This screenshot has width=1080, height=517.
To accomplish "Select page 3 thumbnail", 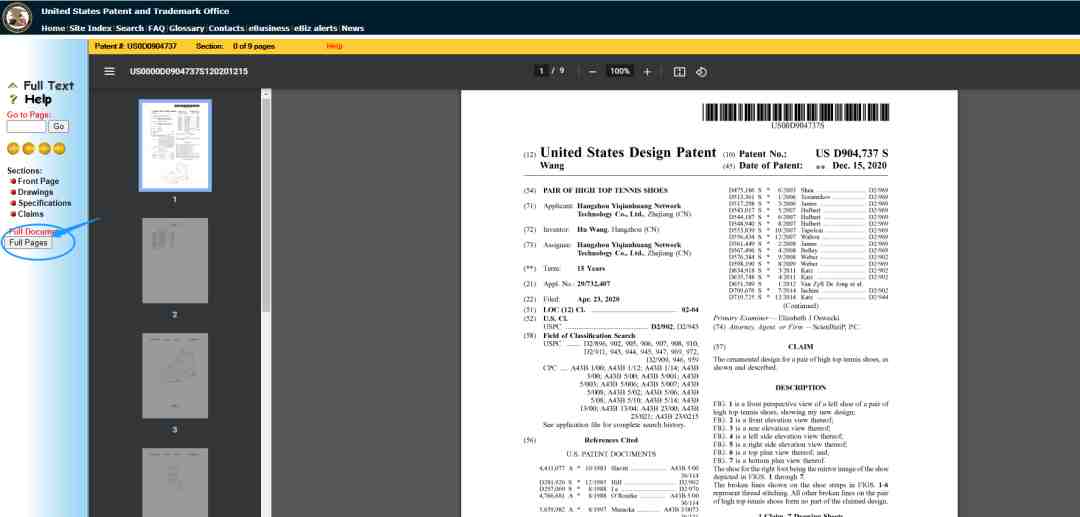I will [175, 376].
